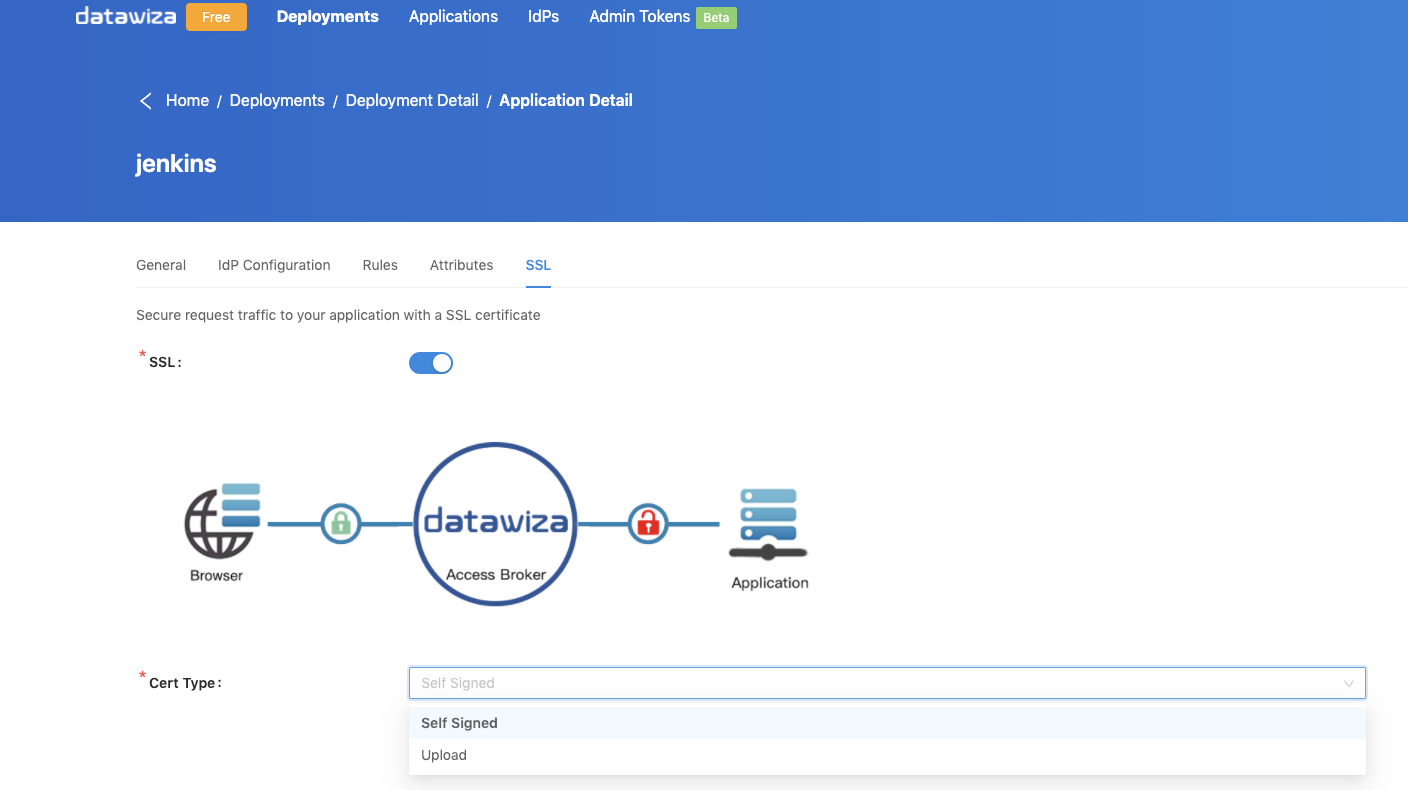The width and height of the screenshot is (1408, 790).
Task: Click the back arrow before Home
Action: pyautogui.click(x=146, y=101)
